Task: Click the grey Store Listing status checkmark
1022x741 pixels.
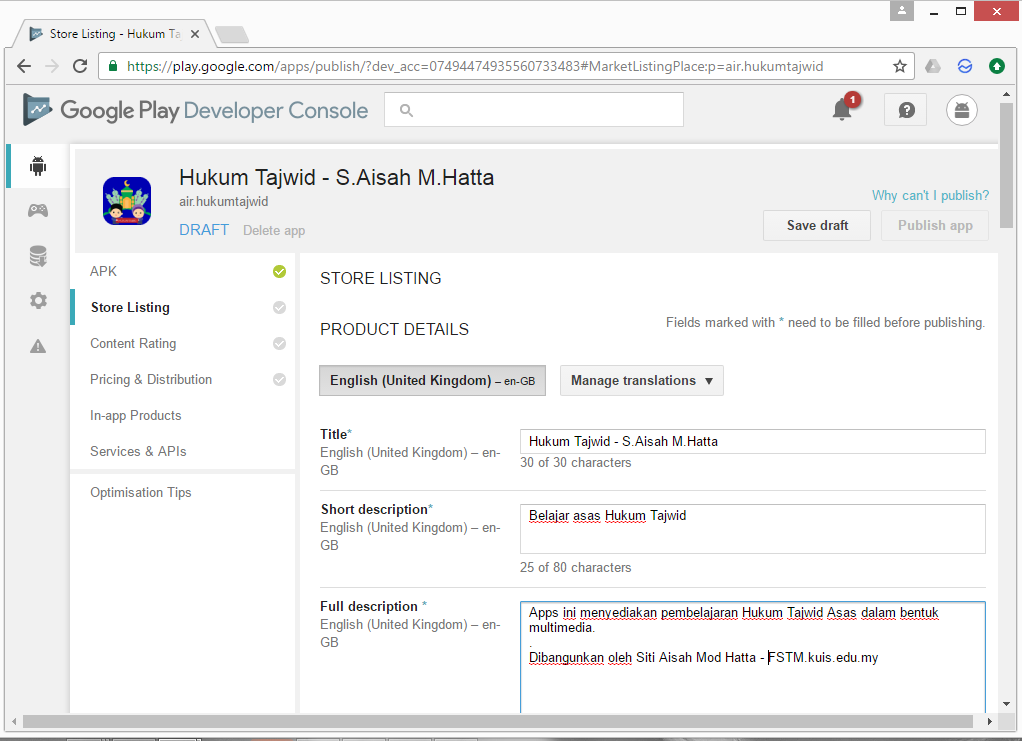Action: coord(279,308)
